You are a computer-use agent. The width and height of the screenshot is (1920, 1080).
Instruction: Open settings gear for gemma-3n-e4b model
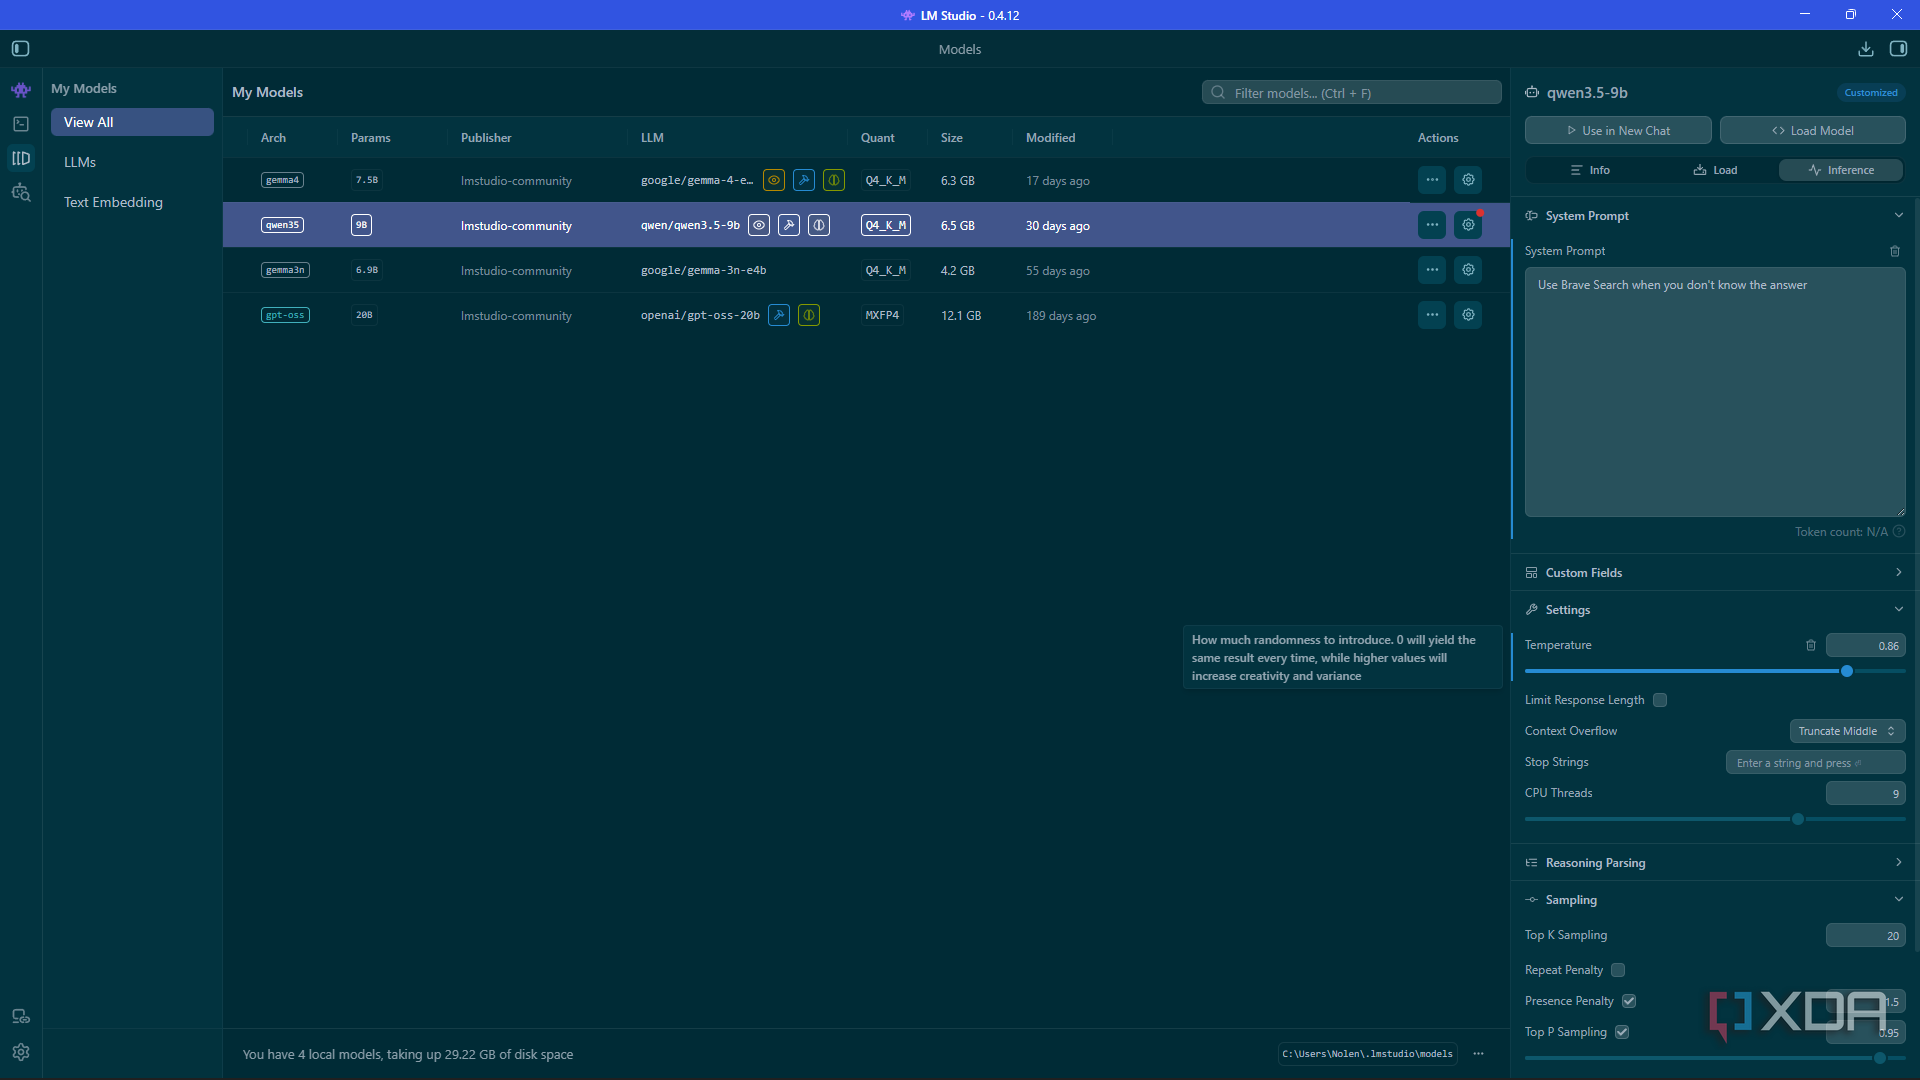(1468, 270)
